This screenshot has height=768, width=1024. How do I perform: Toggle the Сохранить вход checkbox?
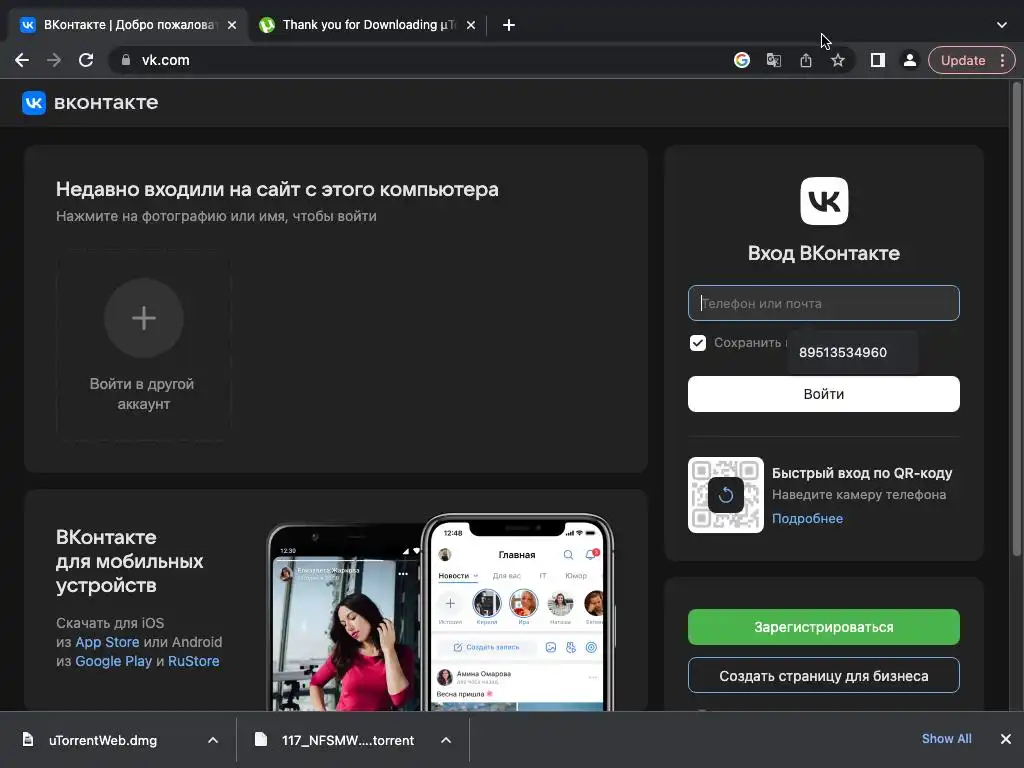click(697, 343)
